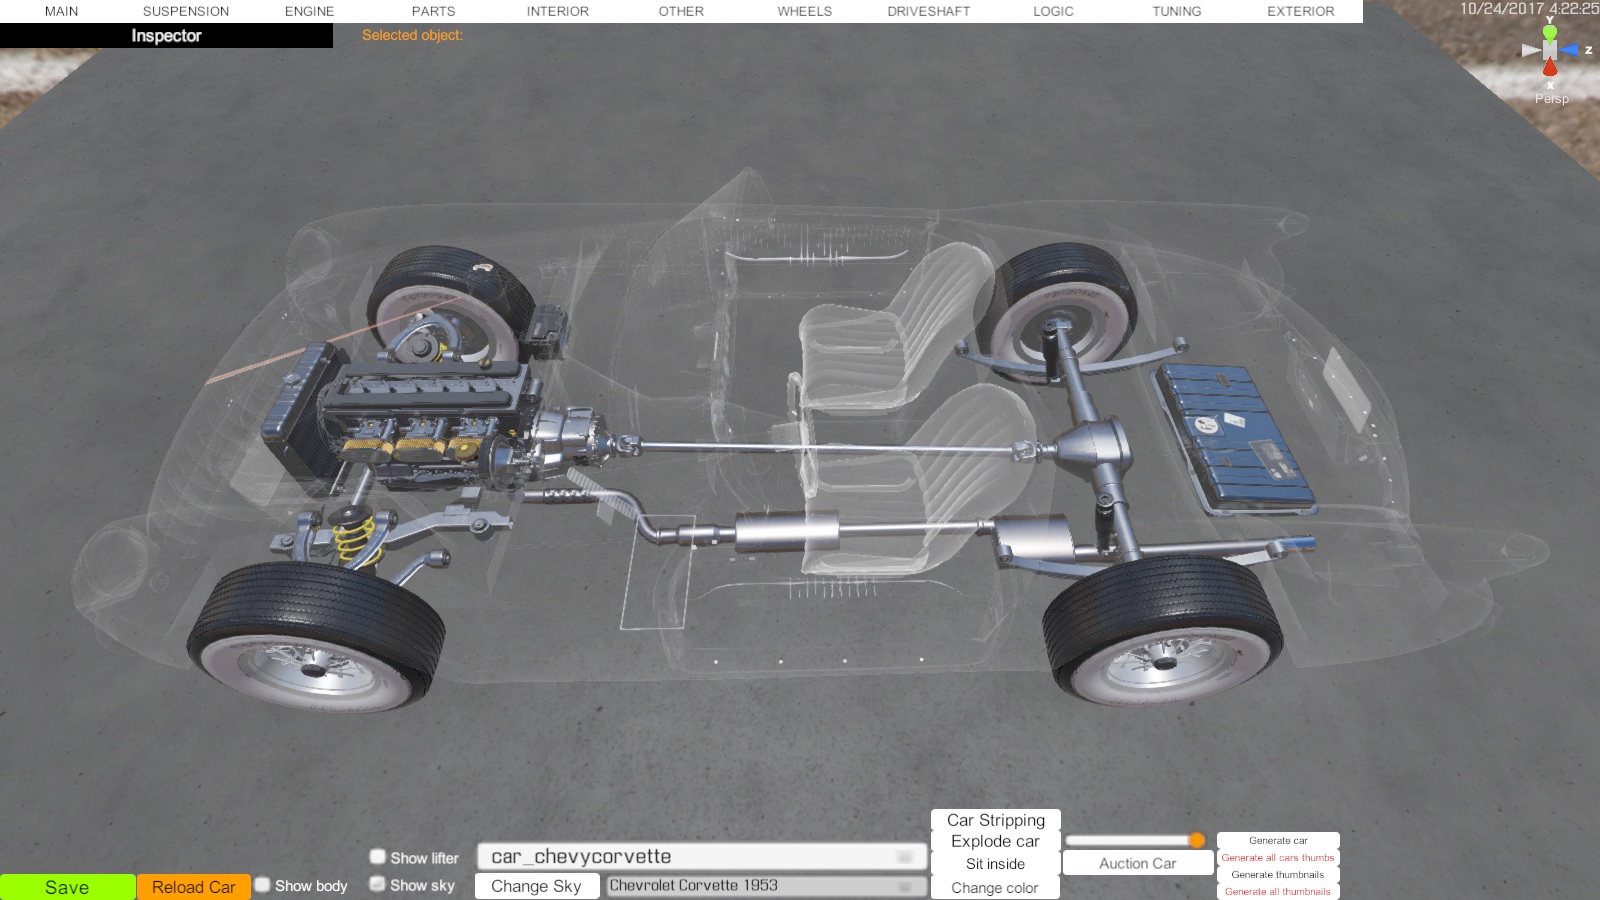Click the green Y-axis cone on the gizmo

coord(1550,32)
